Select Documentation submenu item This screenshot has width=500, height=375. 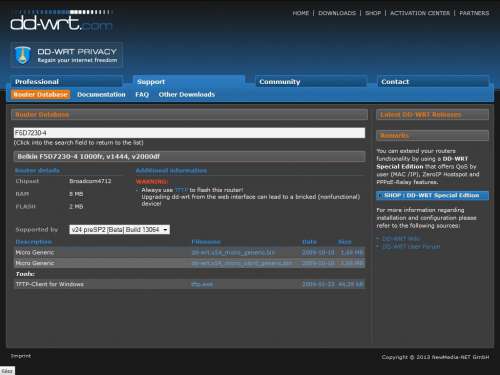101,95
